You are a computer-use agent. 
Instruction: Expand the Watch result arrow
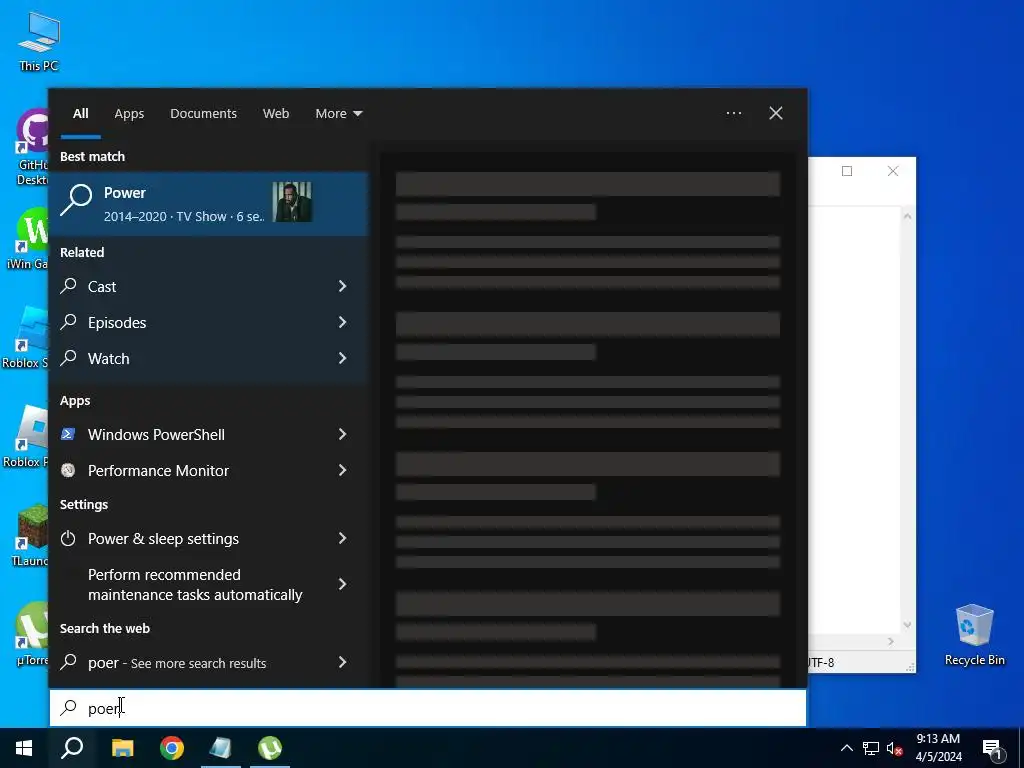coord(342,358)
